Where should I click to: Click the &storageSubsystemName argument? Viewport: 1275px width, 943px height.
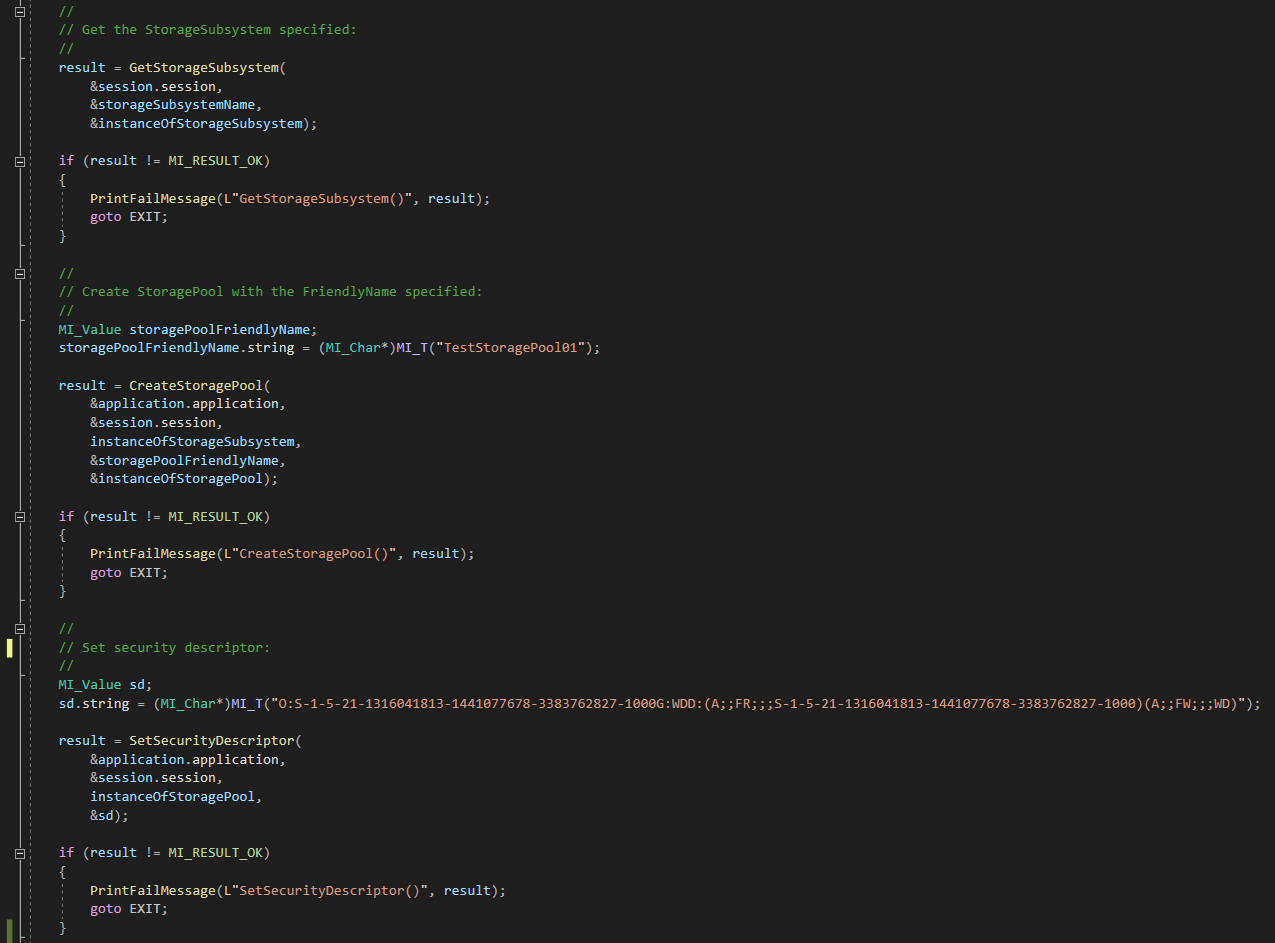175,105
